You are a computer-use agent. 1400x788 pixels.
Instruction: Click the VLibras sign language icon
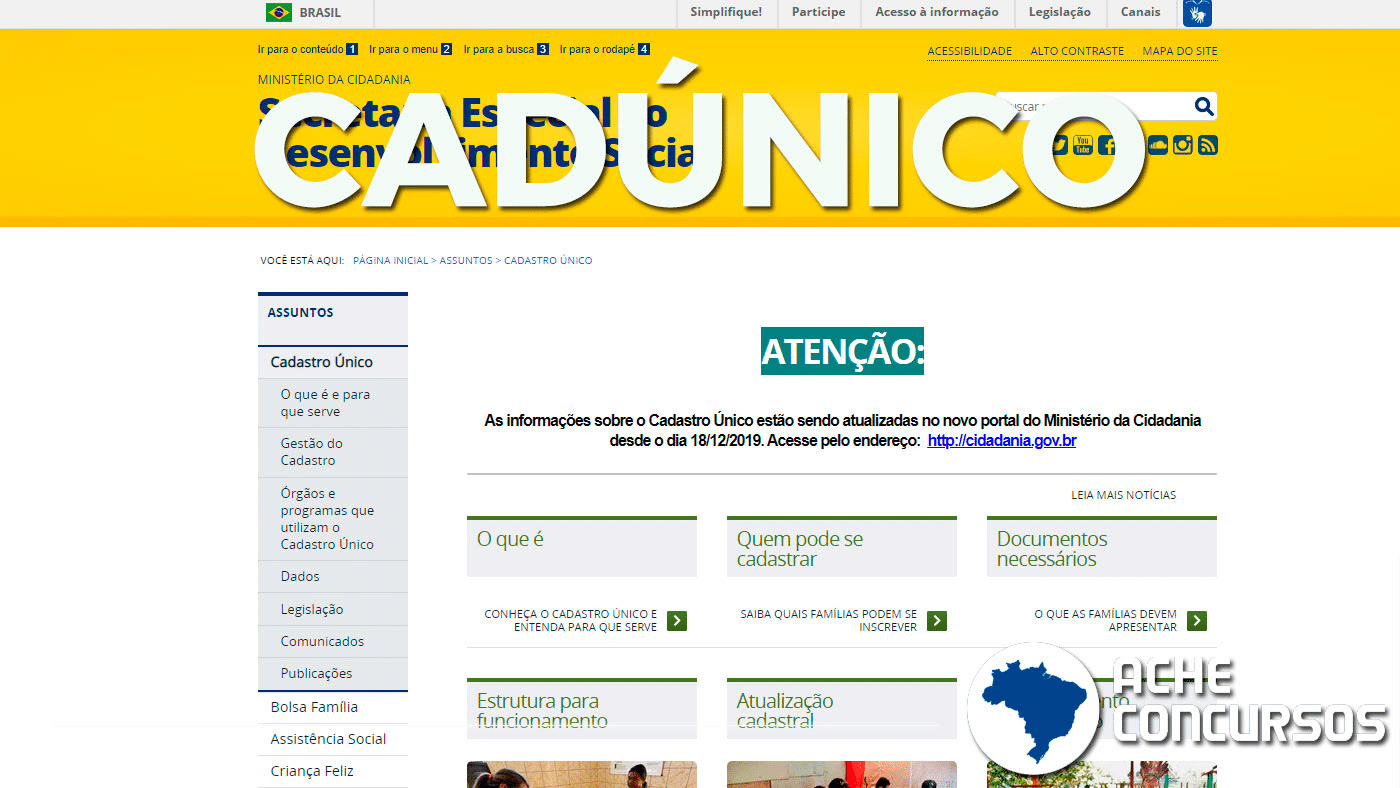click(1197, 13)
